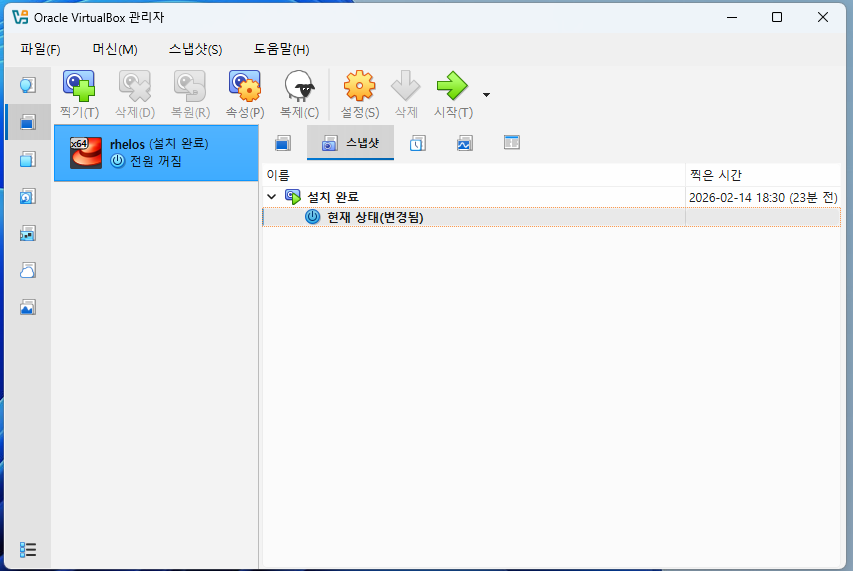This screenshot has width=853, height=571.
Task: Open the Media manager sidebar tool
Action: pos(28,196)
